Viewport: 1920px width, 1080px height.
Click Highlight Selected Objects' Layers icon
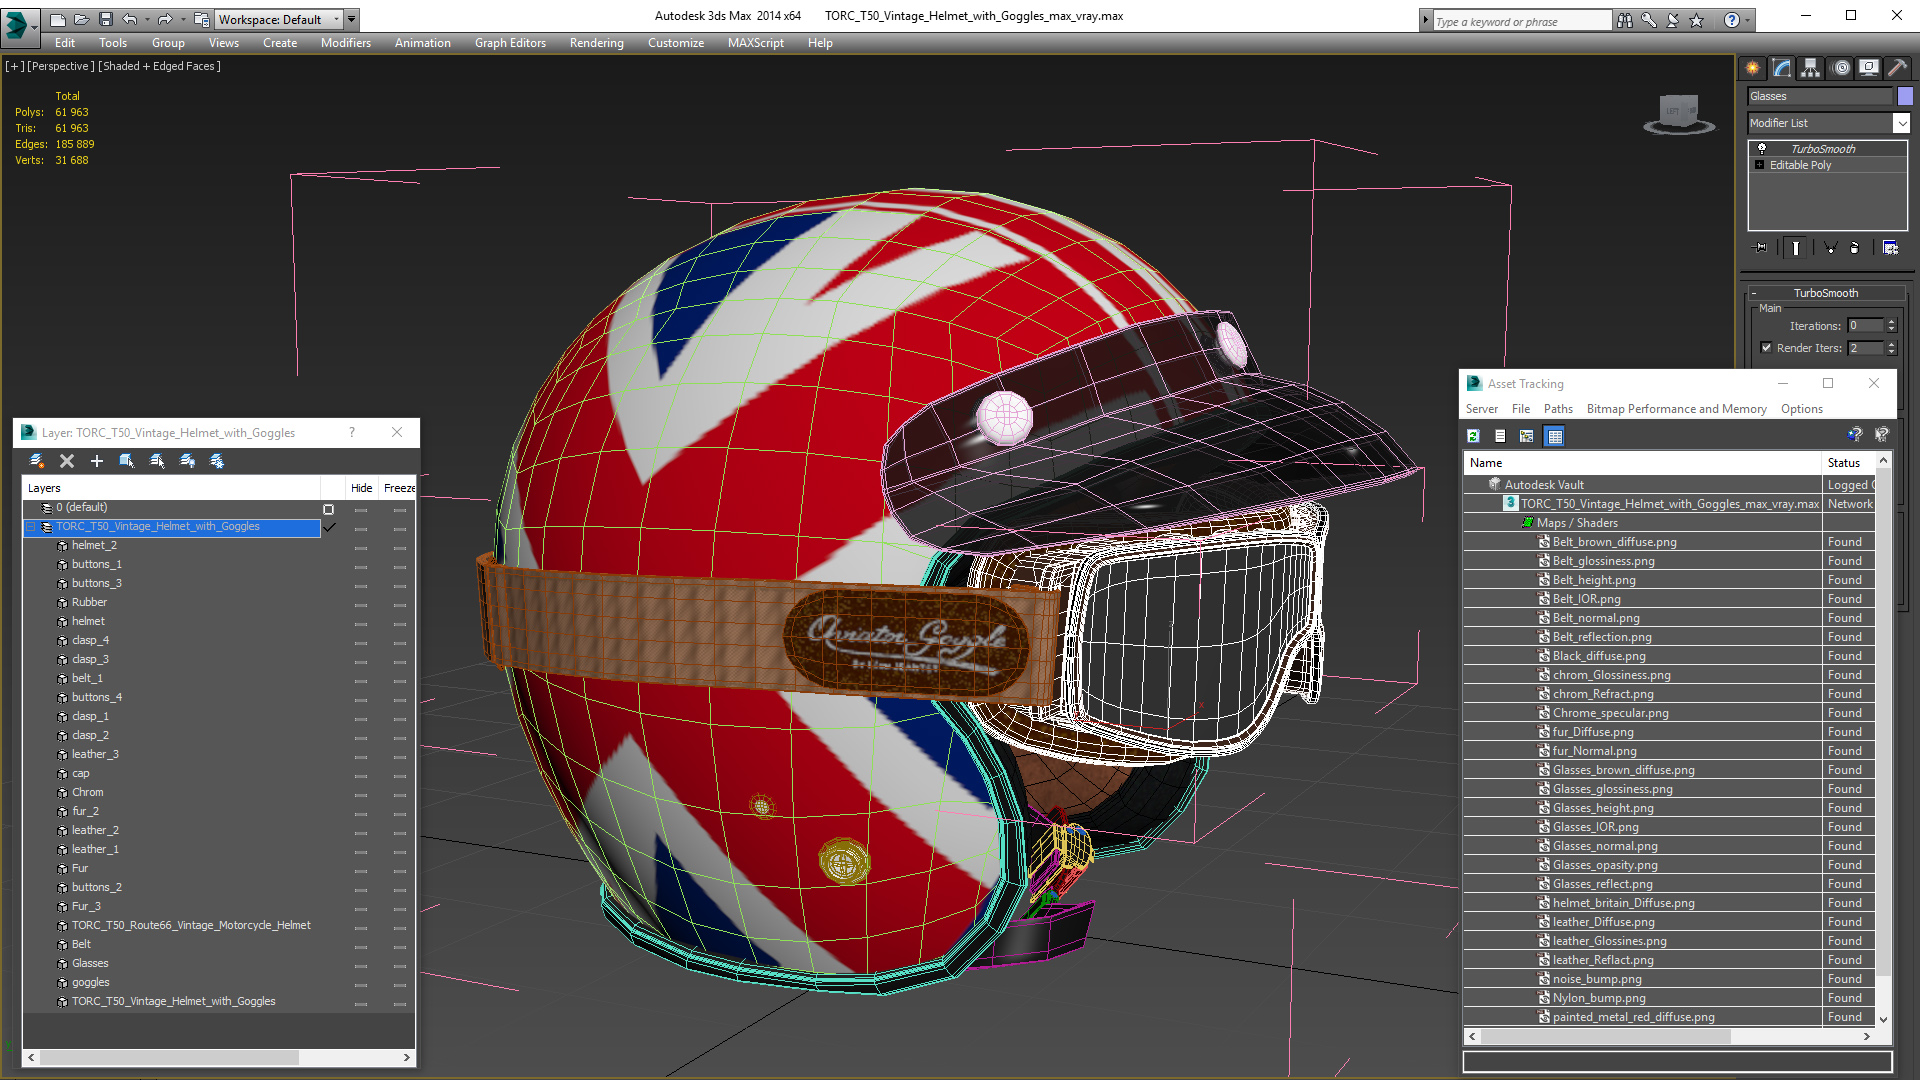[157, 461]
